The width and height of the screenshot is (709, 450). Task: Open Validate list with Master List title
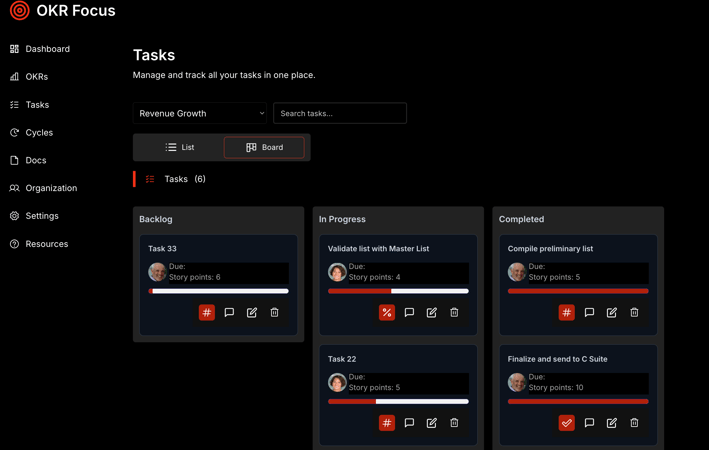(378, 249)
